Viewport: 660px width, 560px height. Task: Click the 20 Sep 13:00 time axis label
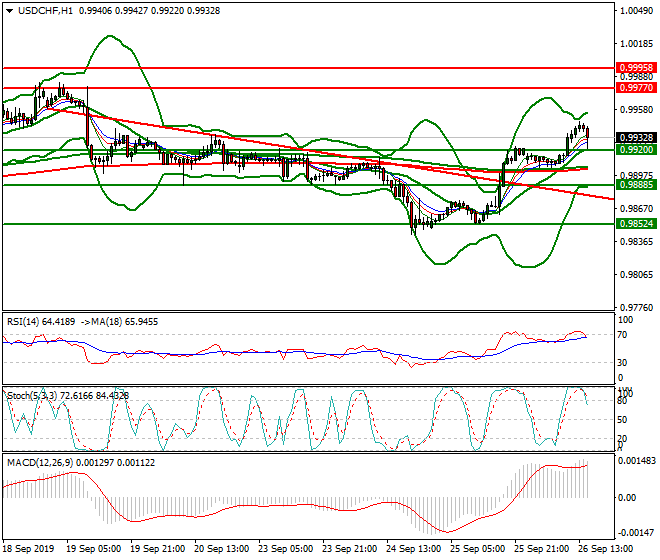(x=222, y=549)
